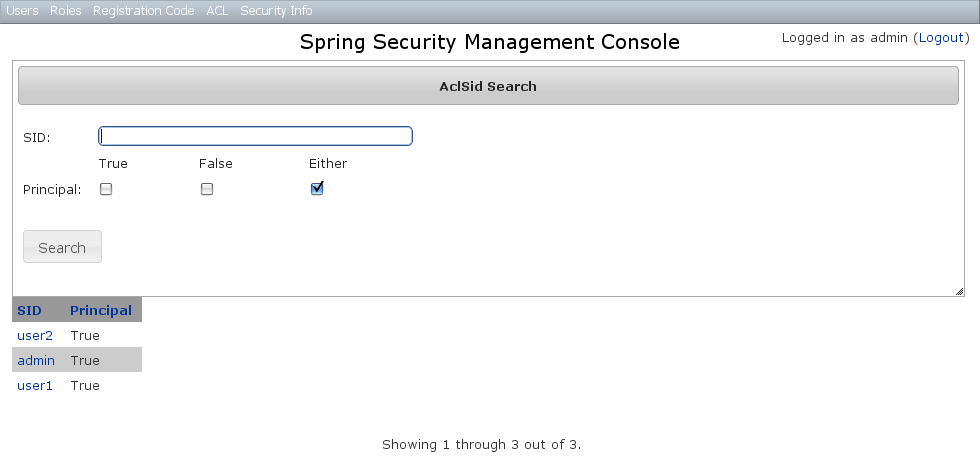Open the Users menu
The height and width of the screenshot is (464, 980).
pos(22,11)
